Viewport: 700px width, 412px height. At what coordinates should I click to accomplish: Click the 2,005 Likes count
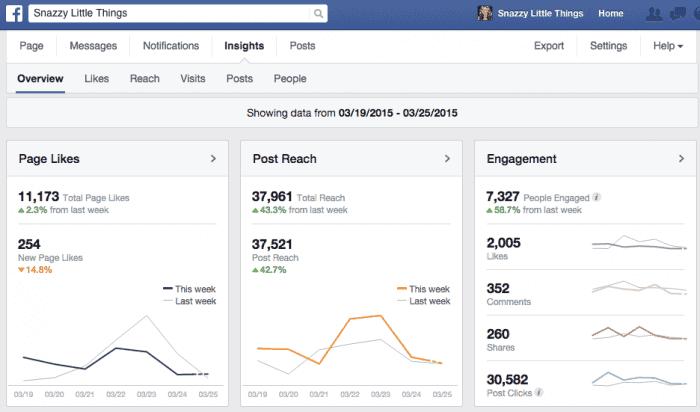click(x=504, y=243)
